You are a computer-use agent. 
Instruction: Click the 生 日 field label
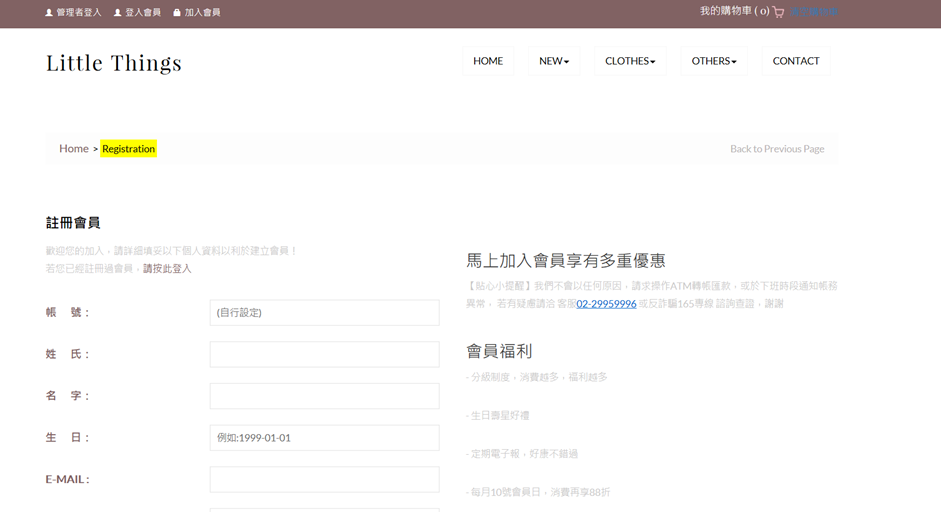coord(67,438)
